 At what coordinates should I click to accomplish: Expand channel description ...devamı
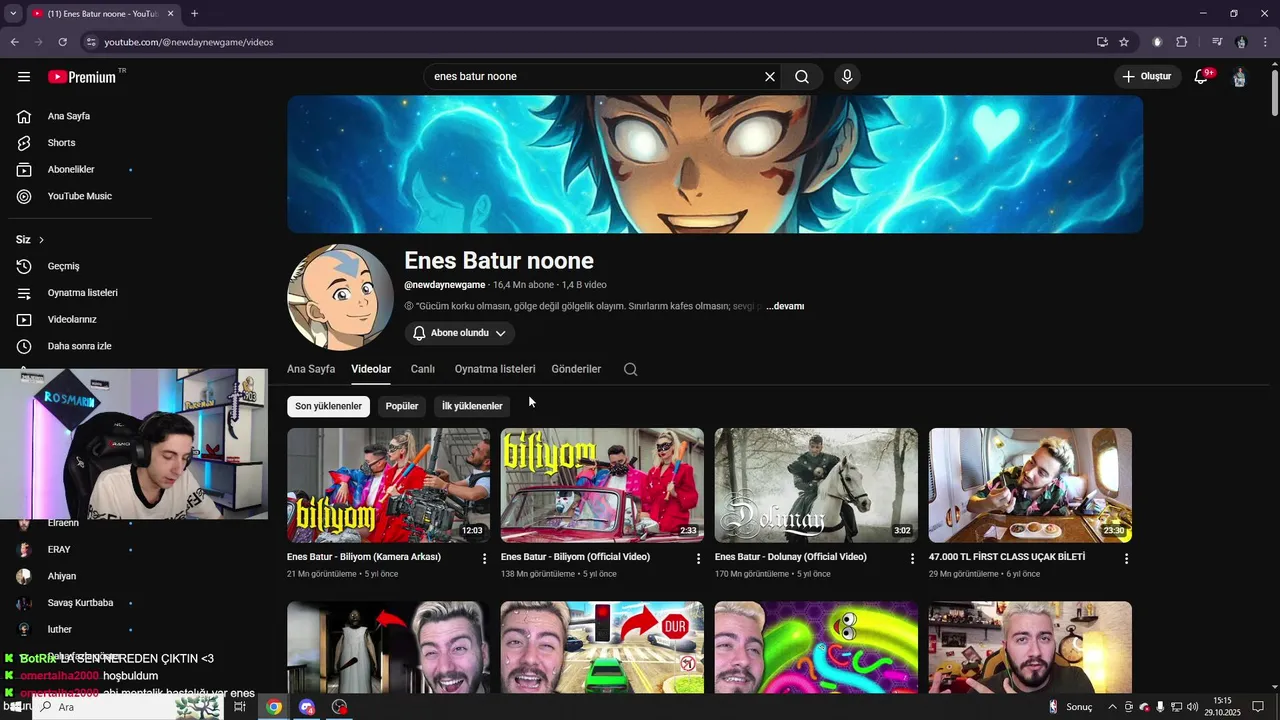tap(785, 306)
